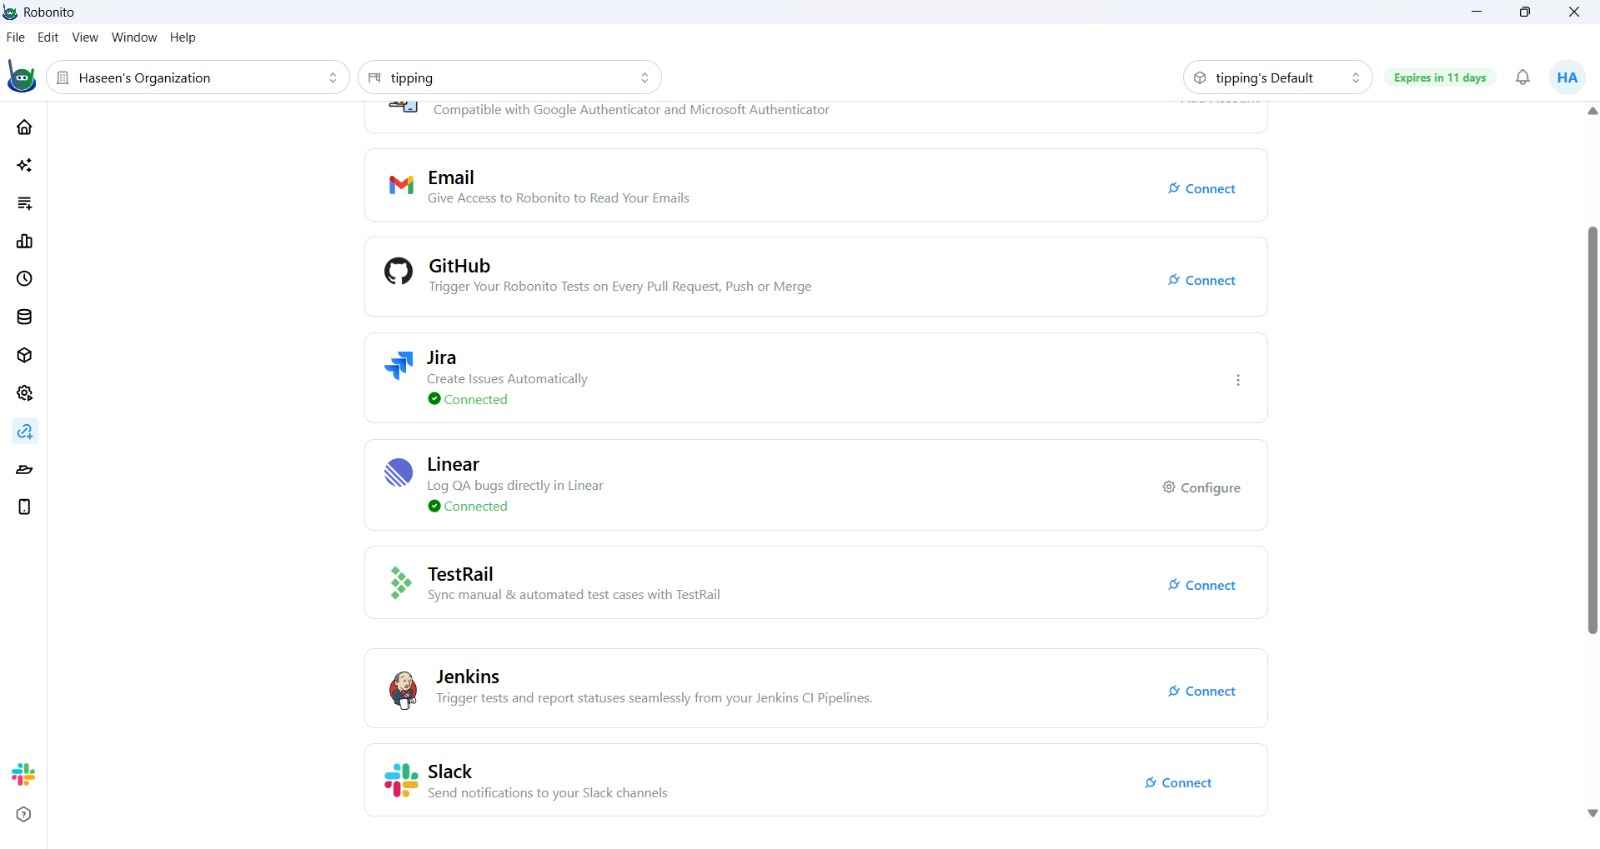Image resolution: width=1600 pixels, height=849 pixels.
Task: Click the Jenkins butler logo
Action: (x=403, y=690)
